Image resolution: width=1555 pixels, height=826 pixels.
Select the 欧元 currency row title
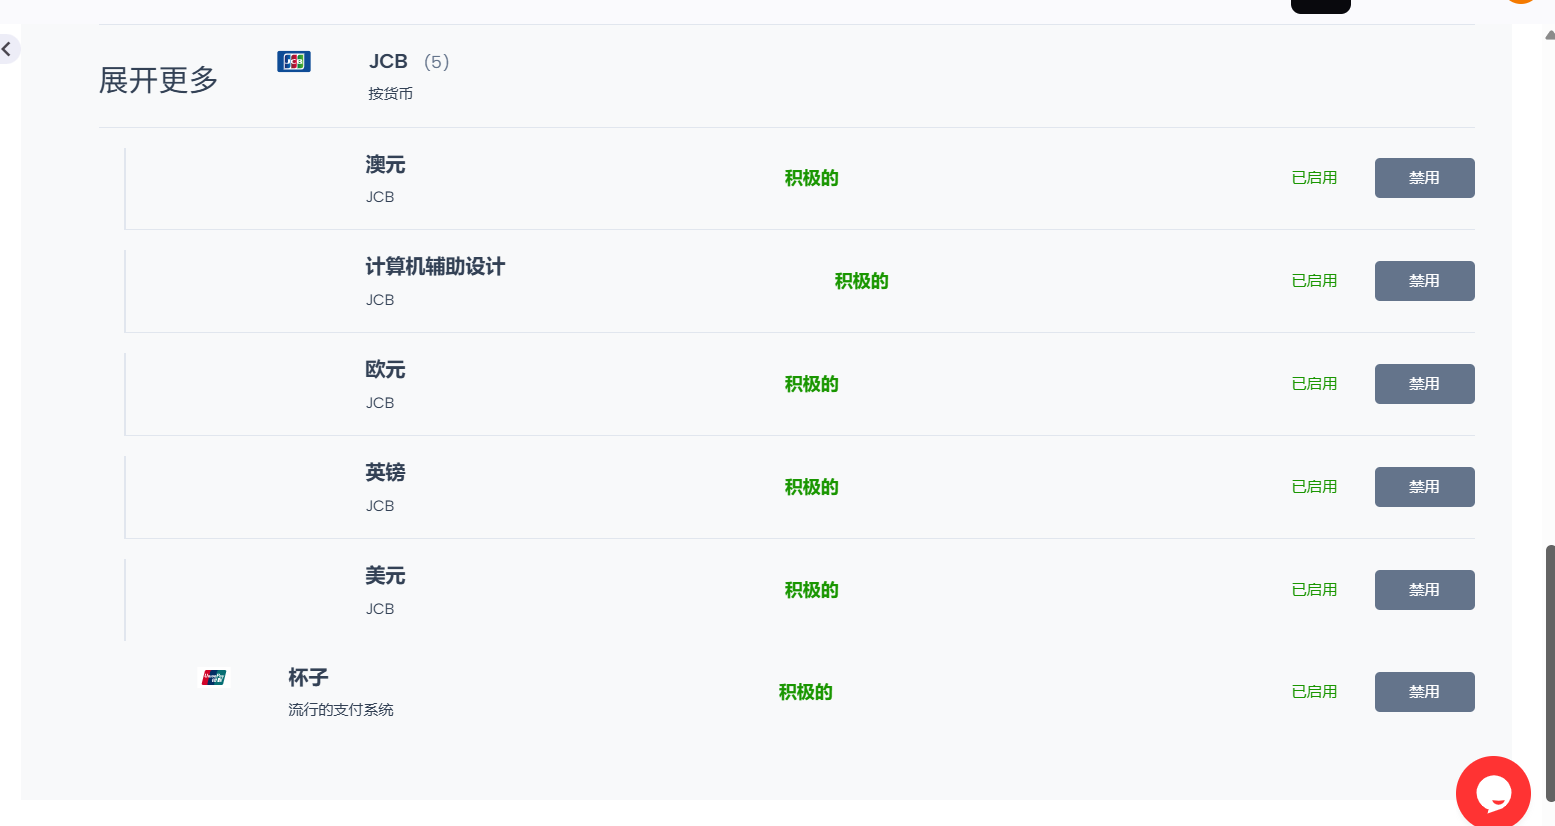pos(385,370)
